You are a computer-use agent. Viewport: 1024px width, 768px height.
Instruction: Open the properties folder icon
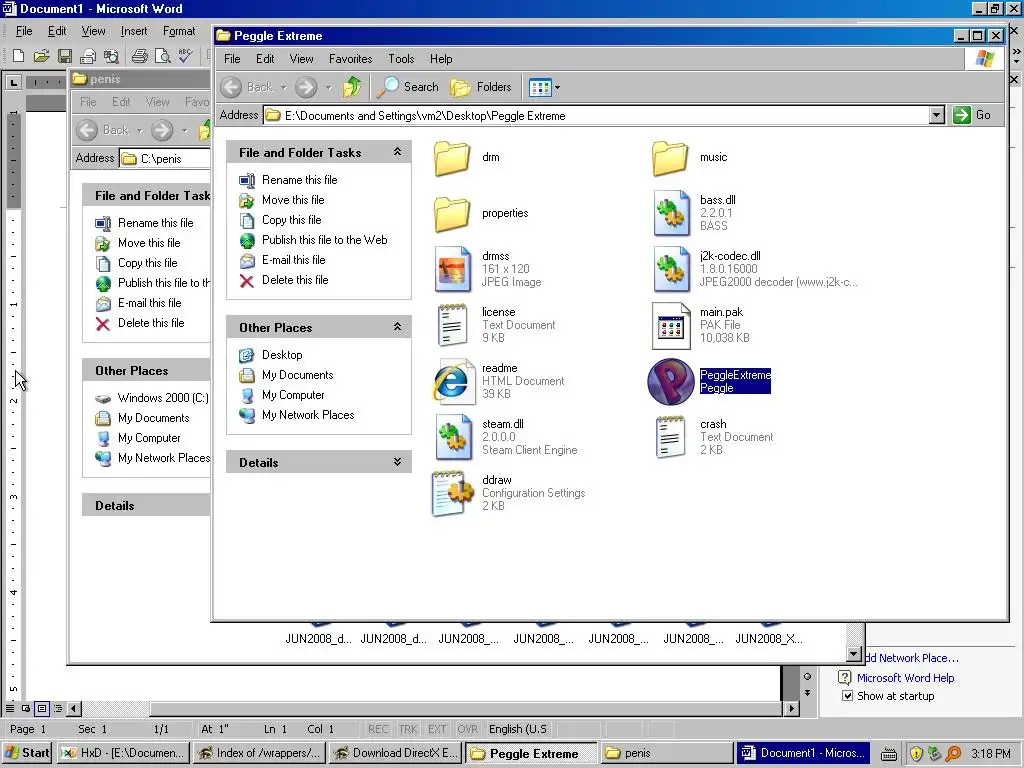[452, 214]
